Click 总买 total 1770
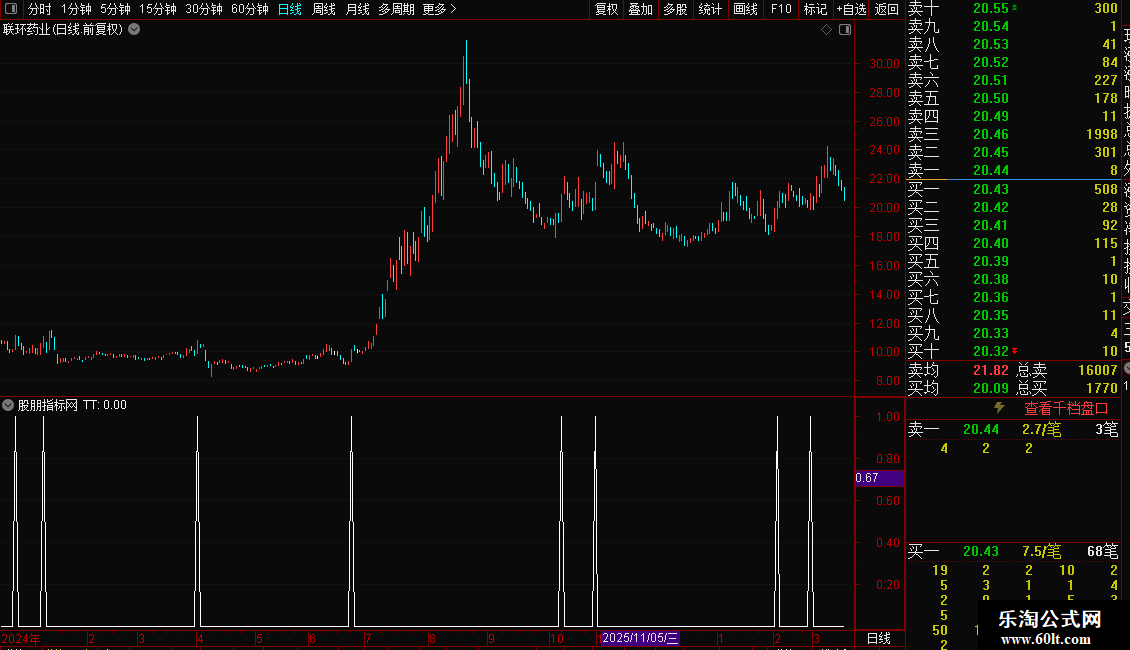 click(x=1102, y=388)
